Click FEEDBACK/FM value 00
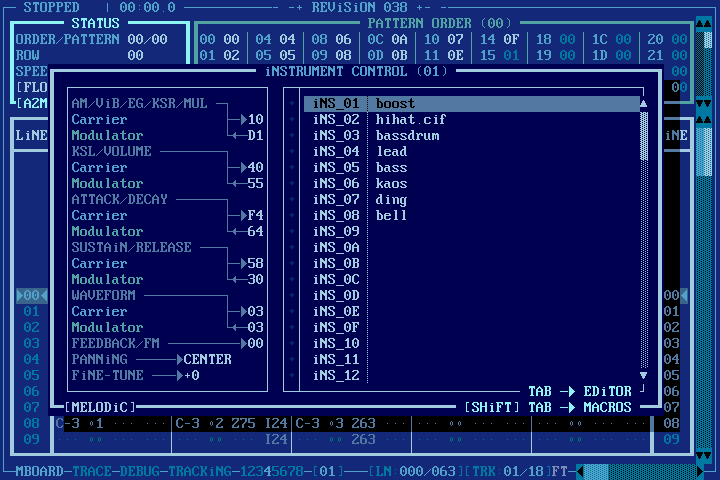This screenshot has width=720, height=480. point(256,344)
